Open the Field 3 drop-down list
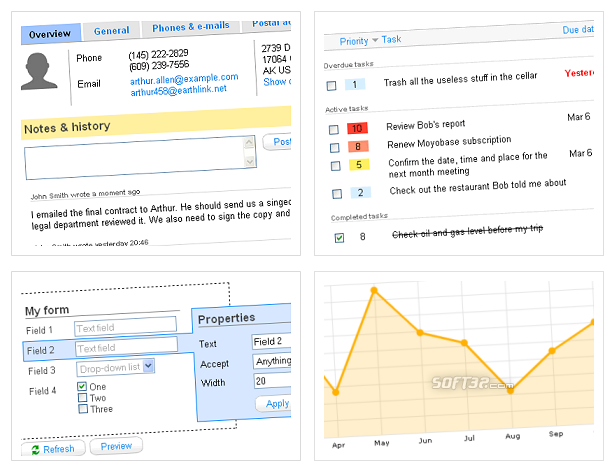The image size is (614, 471). click(x=116, y=368)
